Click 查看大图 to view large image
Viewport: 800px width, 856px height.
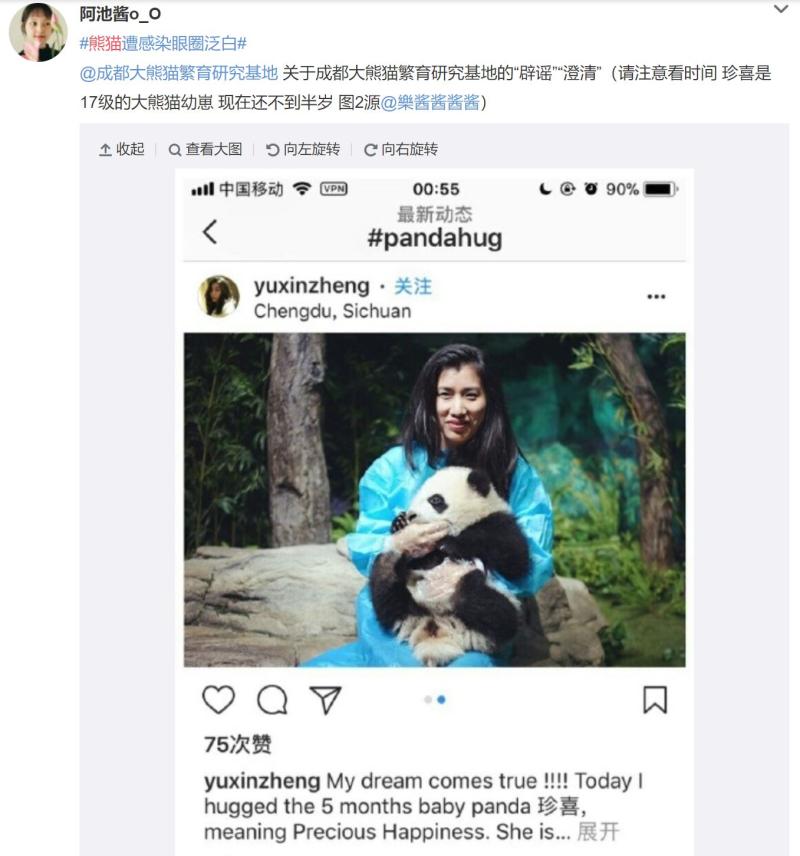(205, 149)
